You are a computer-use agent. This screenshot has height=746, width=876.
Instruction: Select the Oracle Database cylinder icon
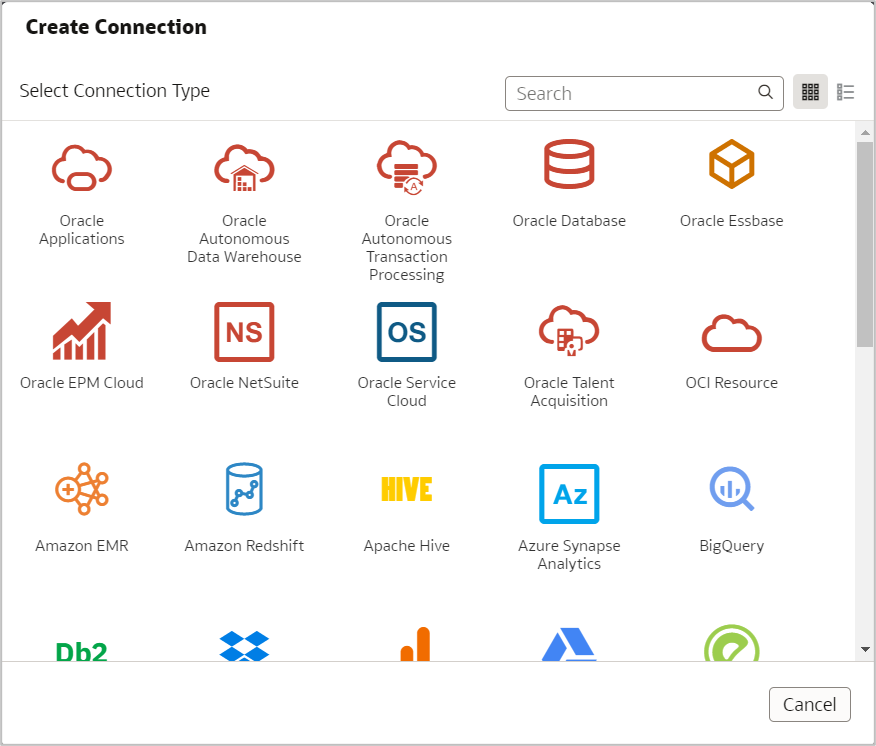pos(569,164)
